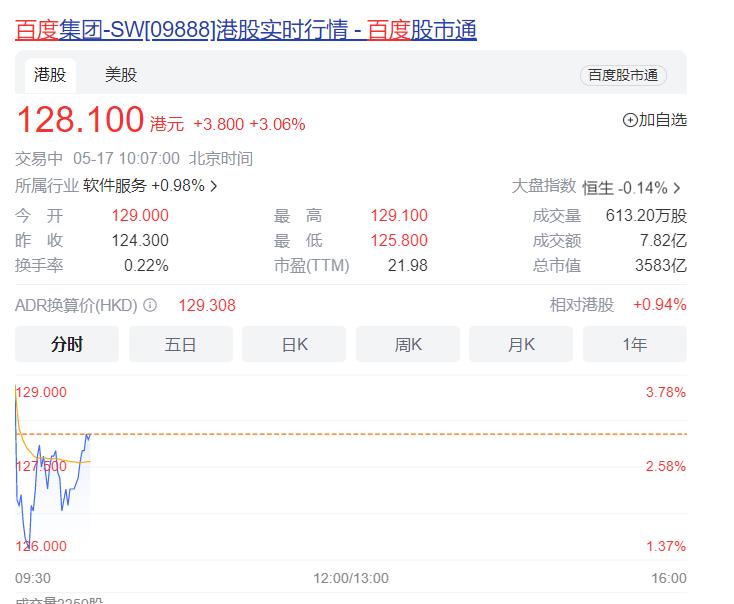Click the 今开 value 129.000
The width and height of the screenshot is (734, 604).
point(140,215)
